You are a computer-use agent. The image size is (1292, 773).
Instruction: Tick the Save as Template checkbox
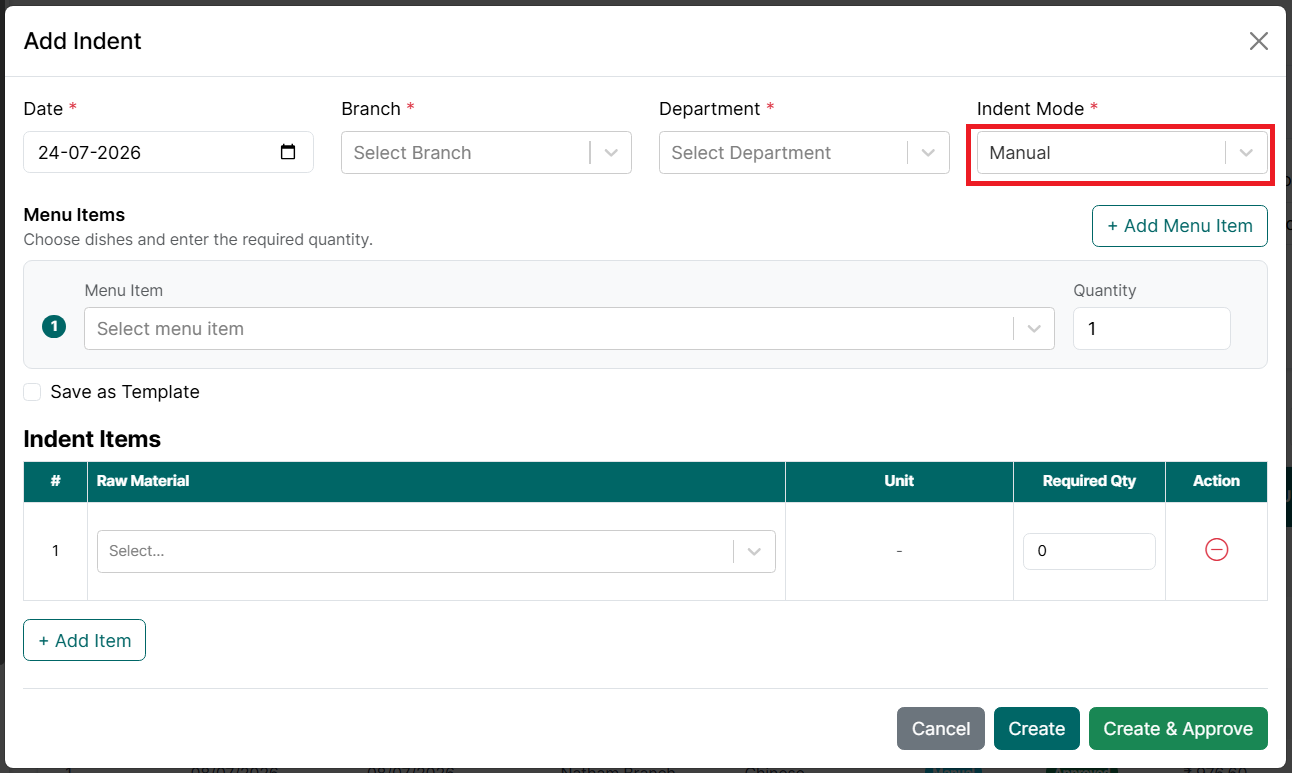(32, 392)
